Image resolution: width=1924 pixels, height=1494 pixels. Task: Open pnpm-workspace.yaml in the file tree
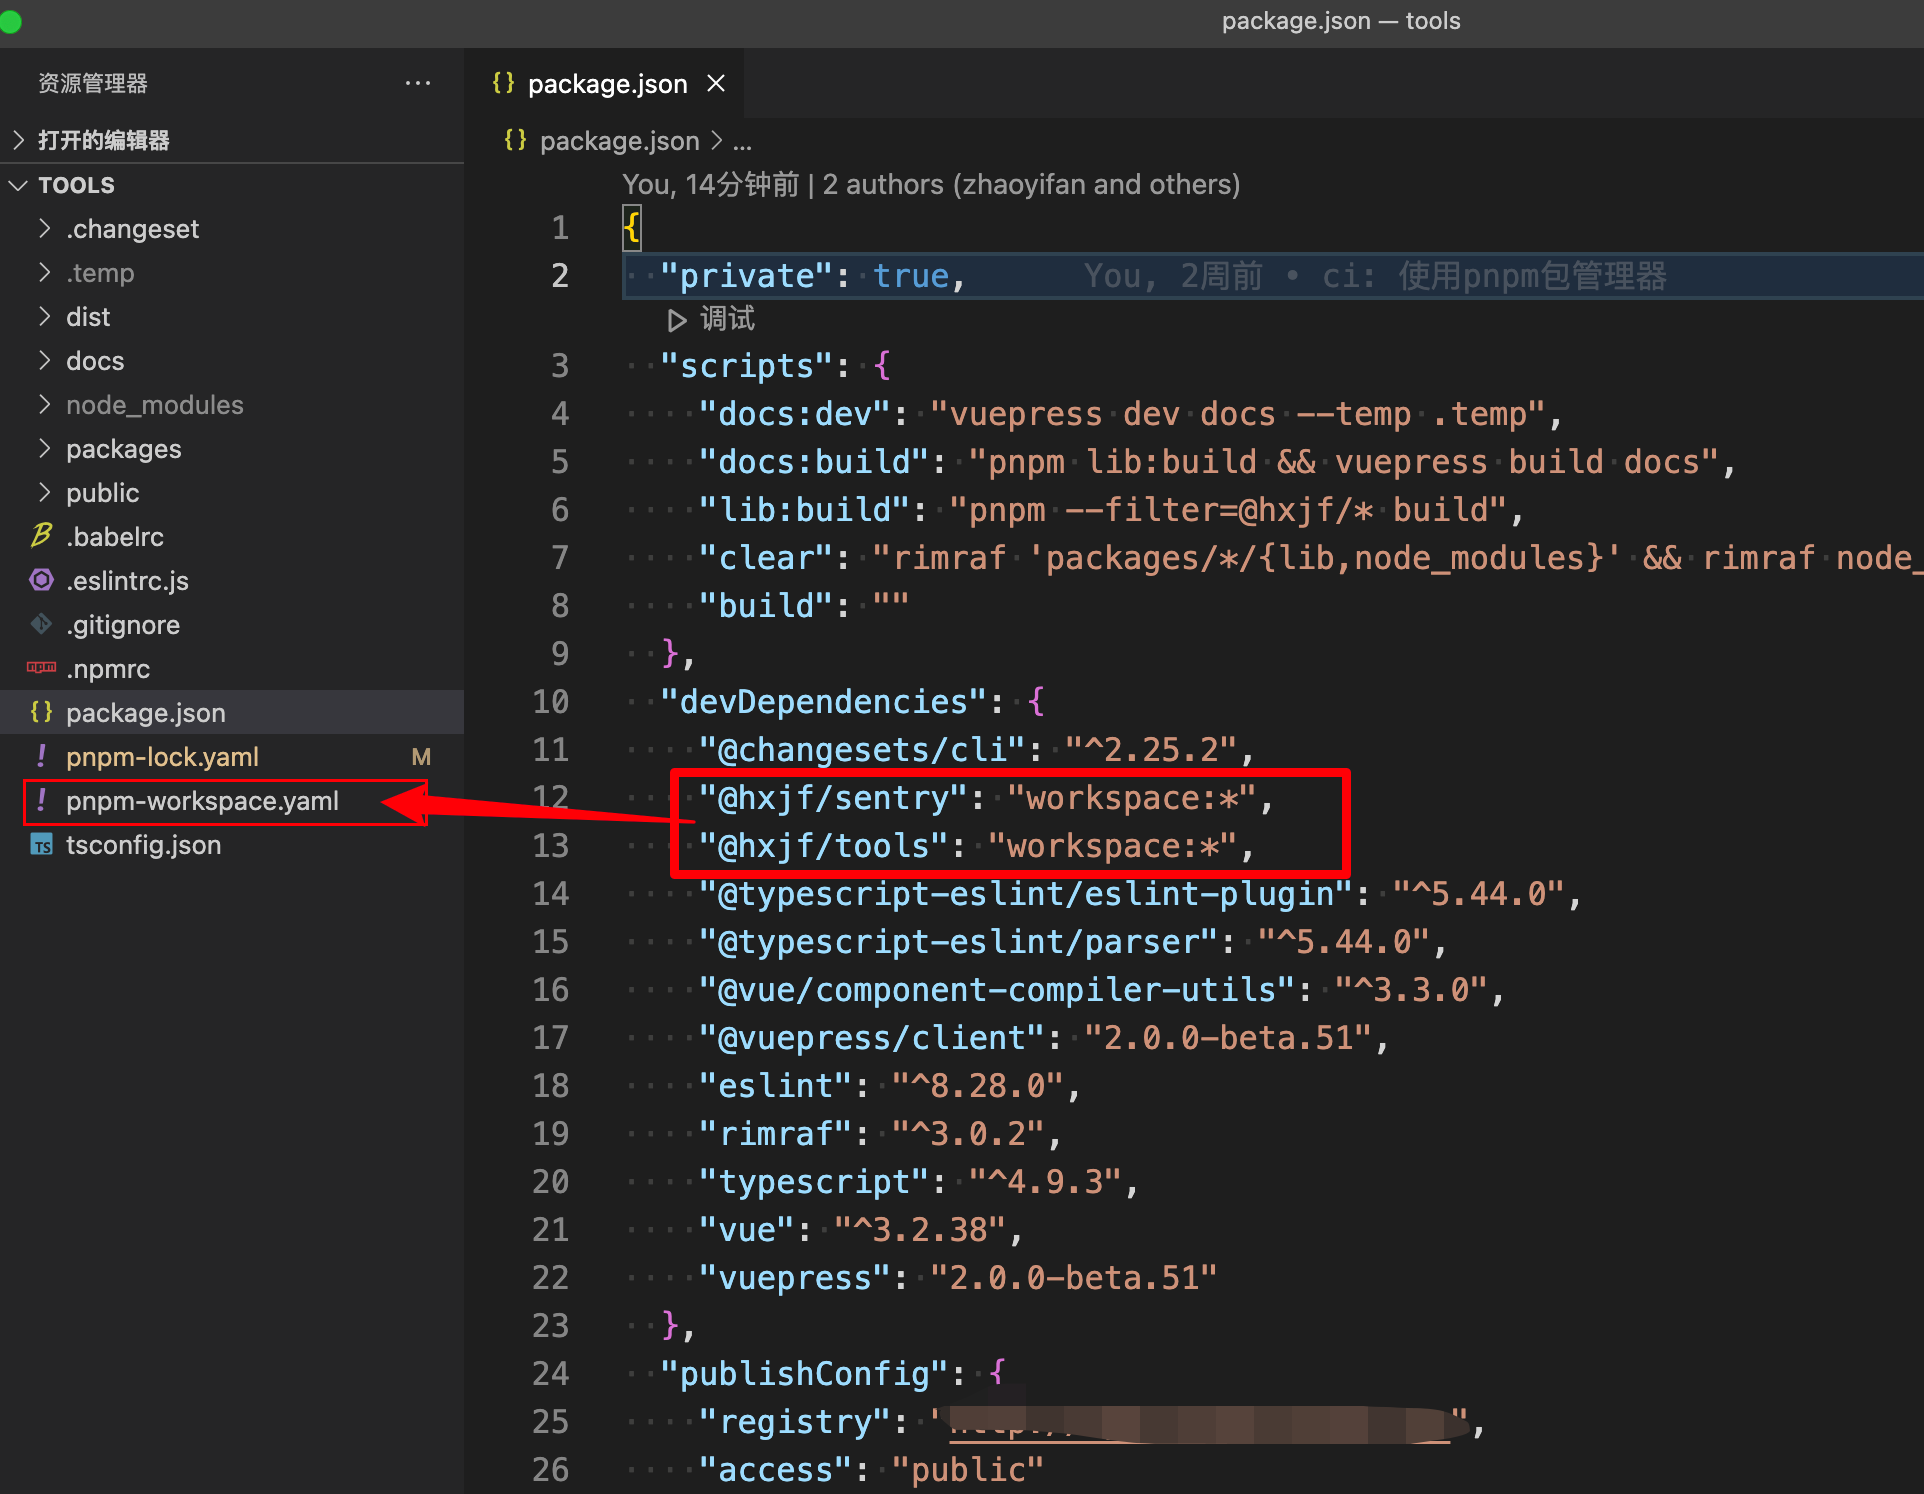pos(202,801)
